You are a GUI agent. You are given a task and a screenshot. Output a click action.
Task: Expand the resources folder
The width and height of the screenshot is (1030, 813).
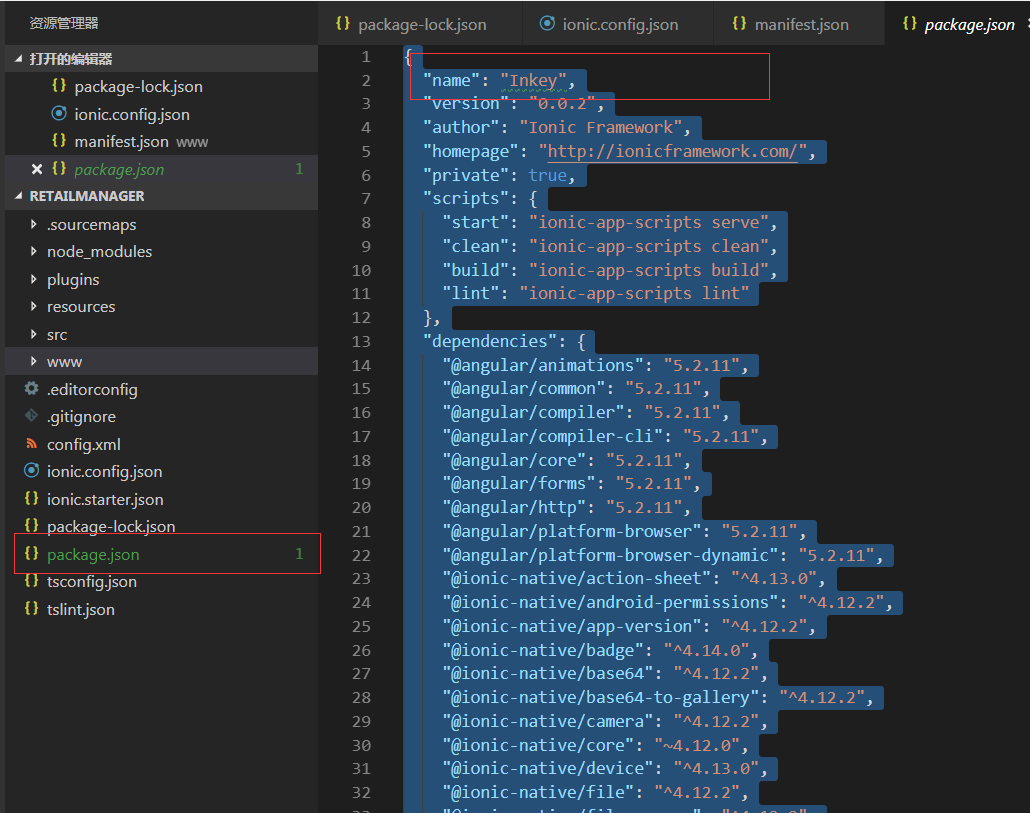click(x=34, y=307)
